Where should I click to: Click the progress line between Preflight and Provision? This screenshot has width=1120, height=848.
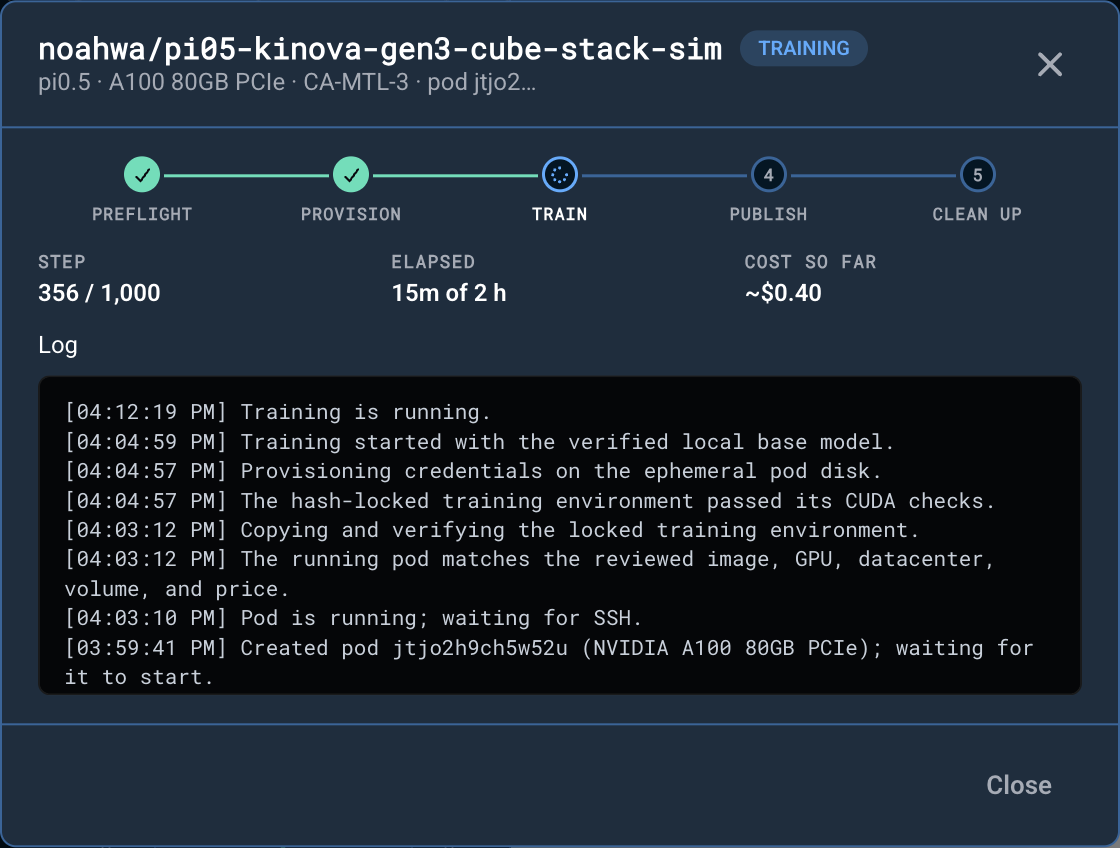click(x=246, y=175)
